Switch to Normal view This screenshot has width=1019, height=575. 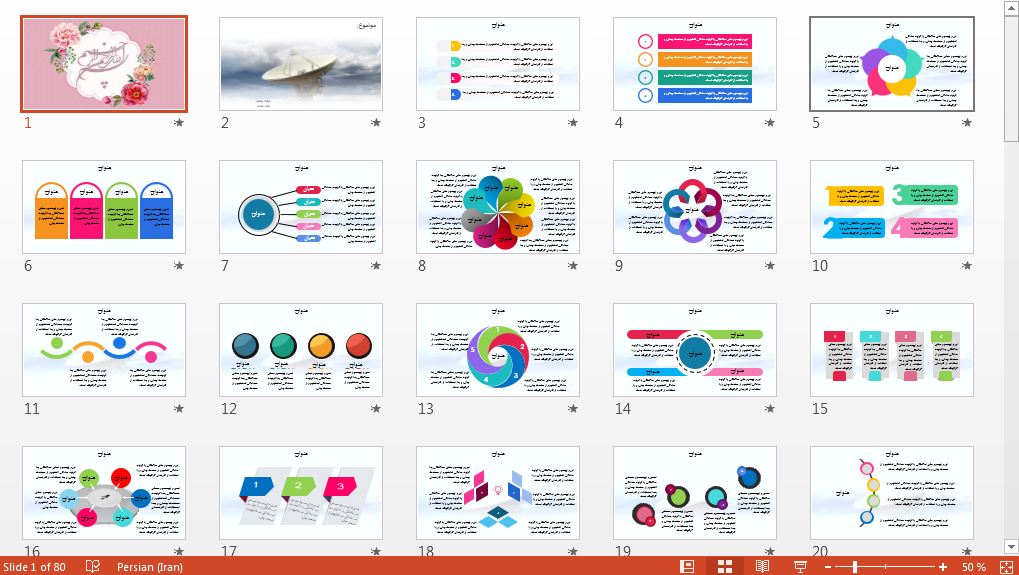(687, 567)
